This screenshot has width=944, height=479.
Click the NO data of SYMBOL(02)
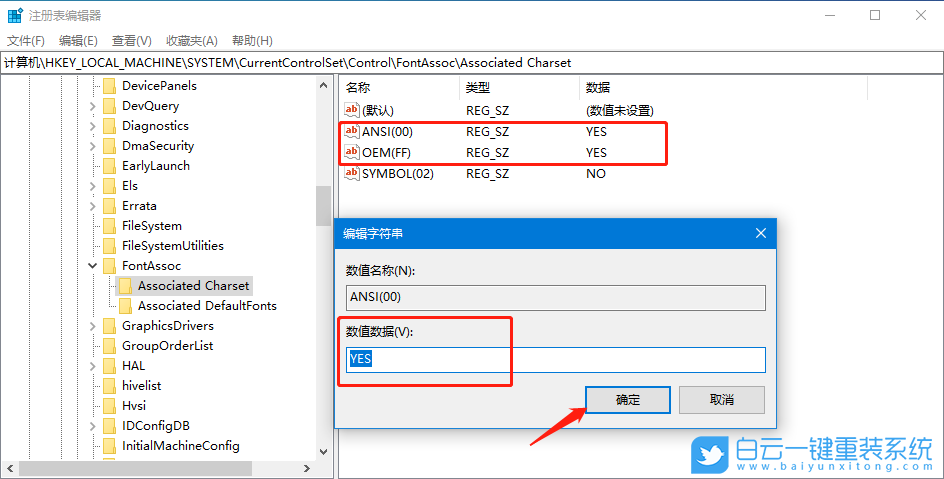click(596, 173)
